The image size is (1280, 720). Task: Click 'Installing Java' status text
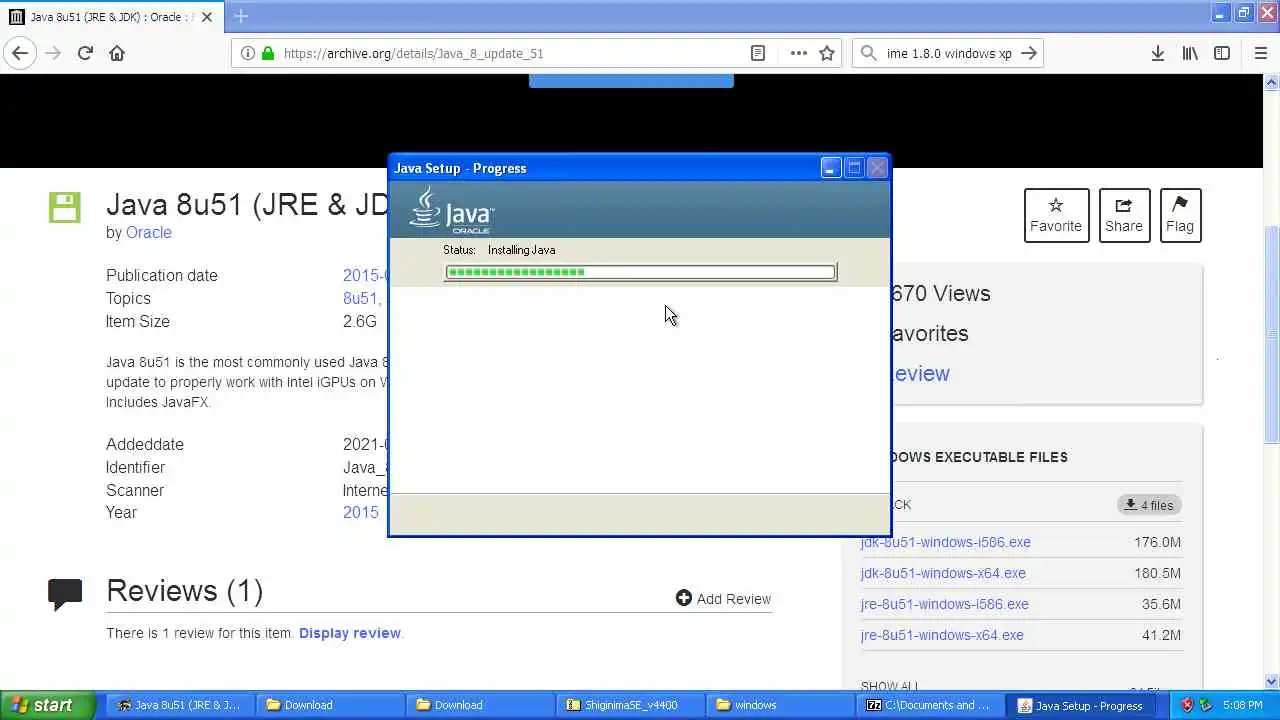[x=521, y=250]
